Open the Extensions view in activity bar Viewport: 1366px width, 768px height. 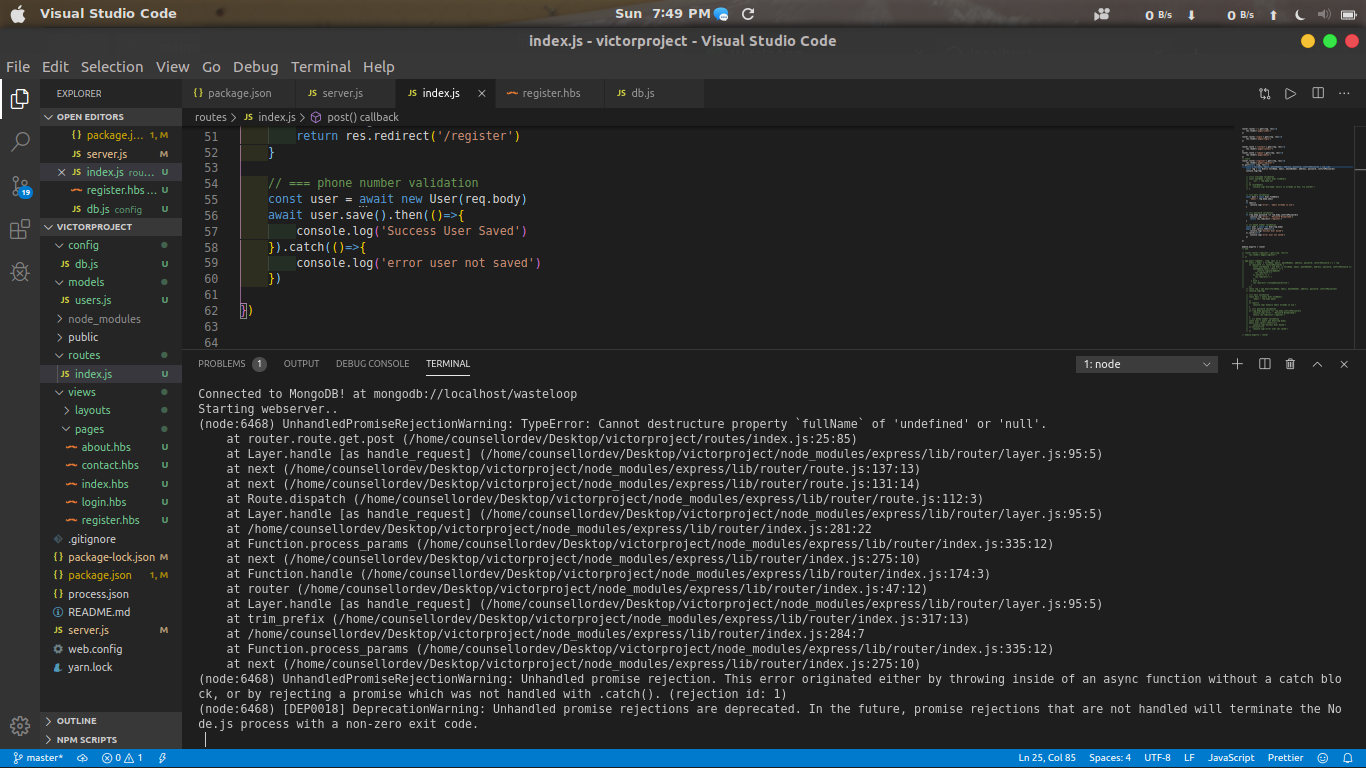pos(19,230)
